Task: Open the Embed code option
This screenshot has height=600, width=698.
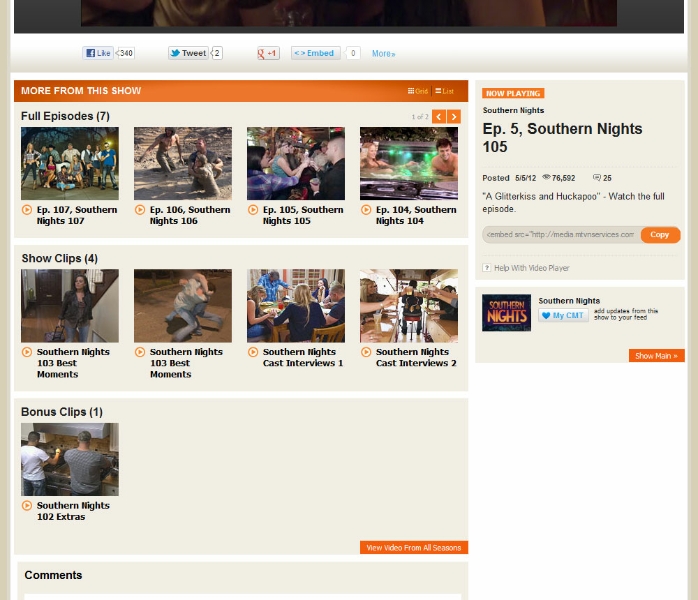Action: [x=315, y=53]
